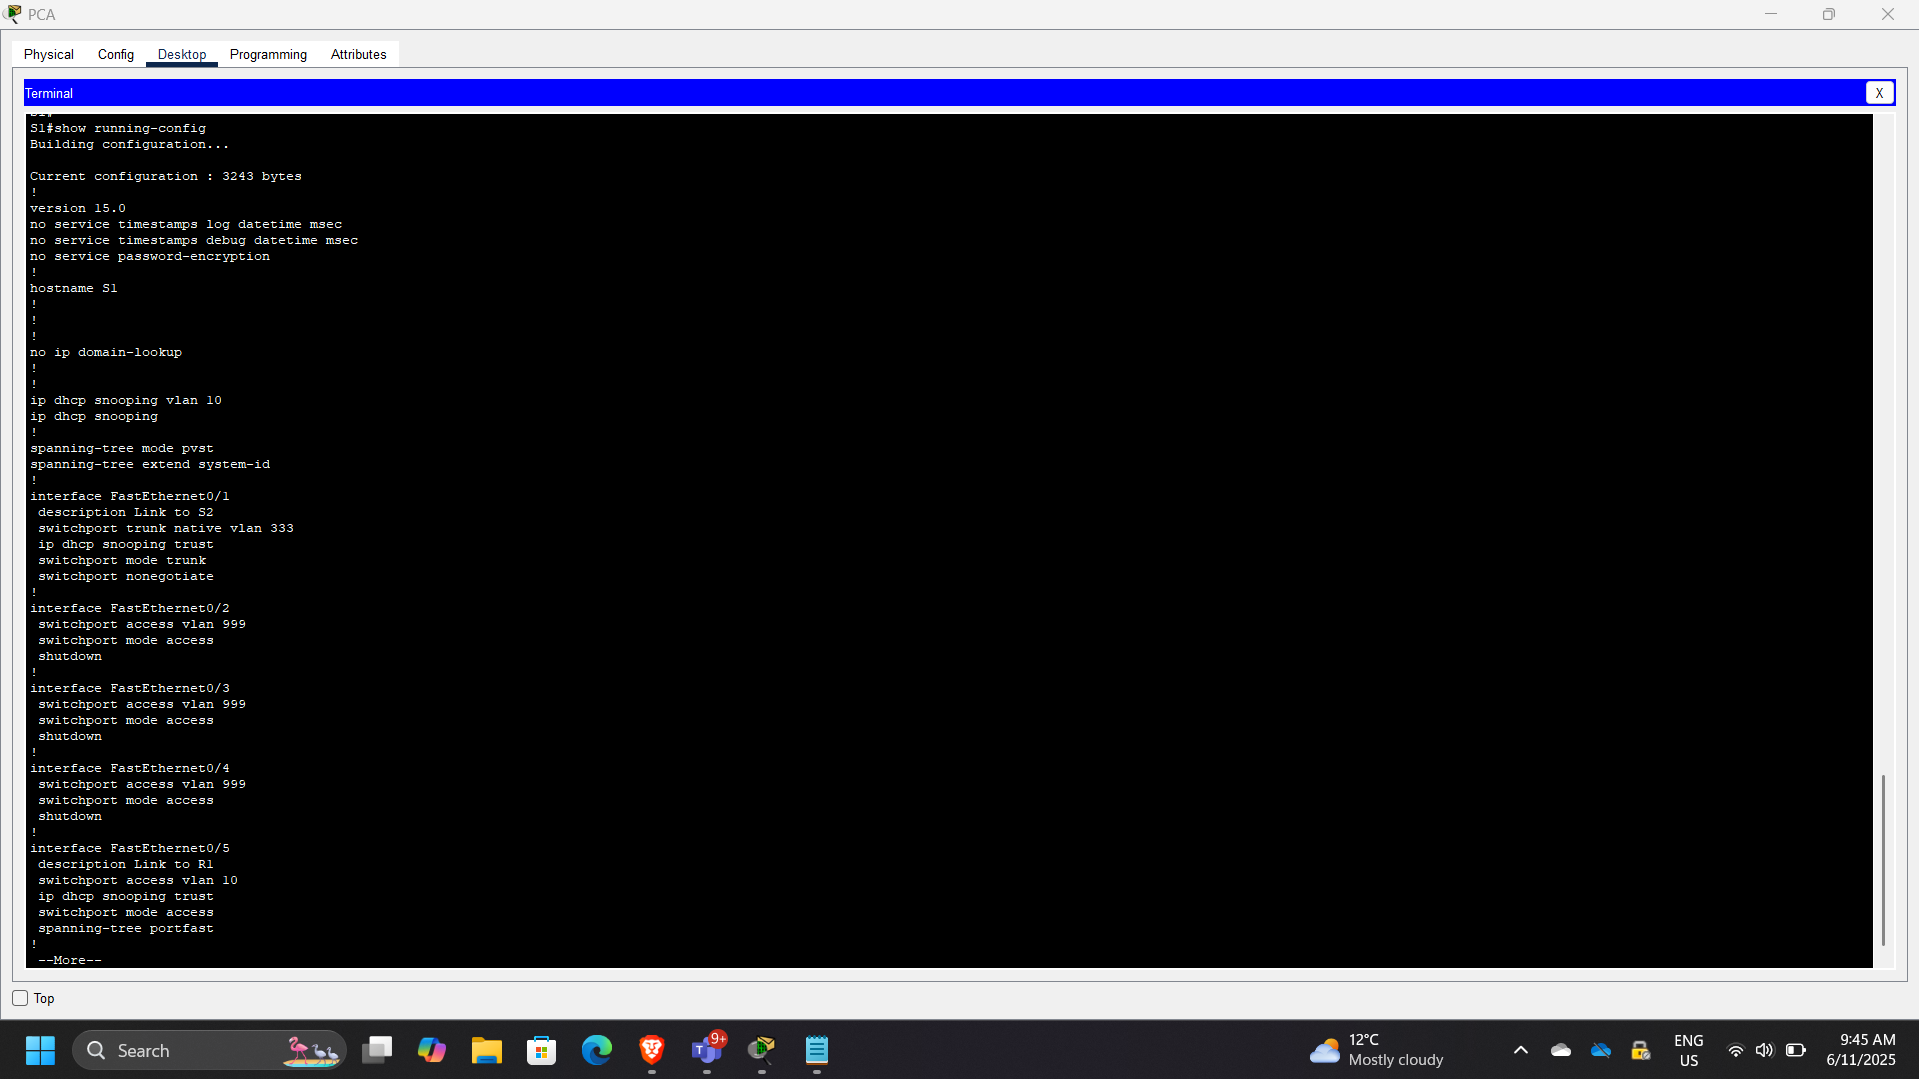Launch File Explorer from the taskbar
The width and height of the screenshot is (1919, 1079).
click(487, 1050)
